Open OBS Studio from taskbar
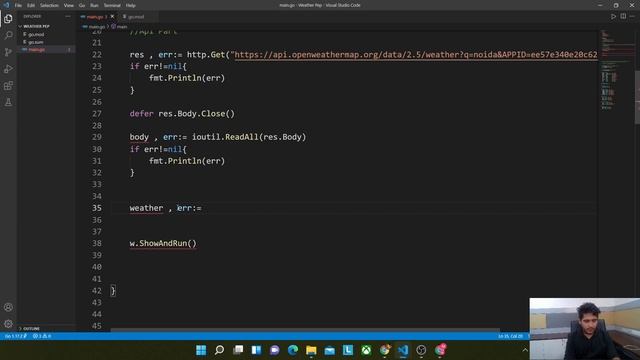The width and height of the screenshot is (640, 360). click(x=421, y=350)
